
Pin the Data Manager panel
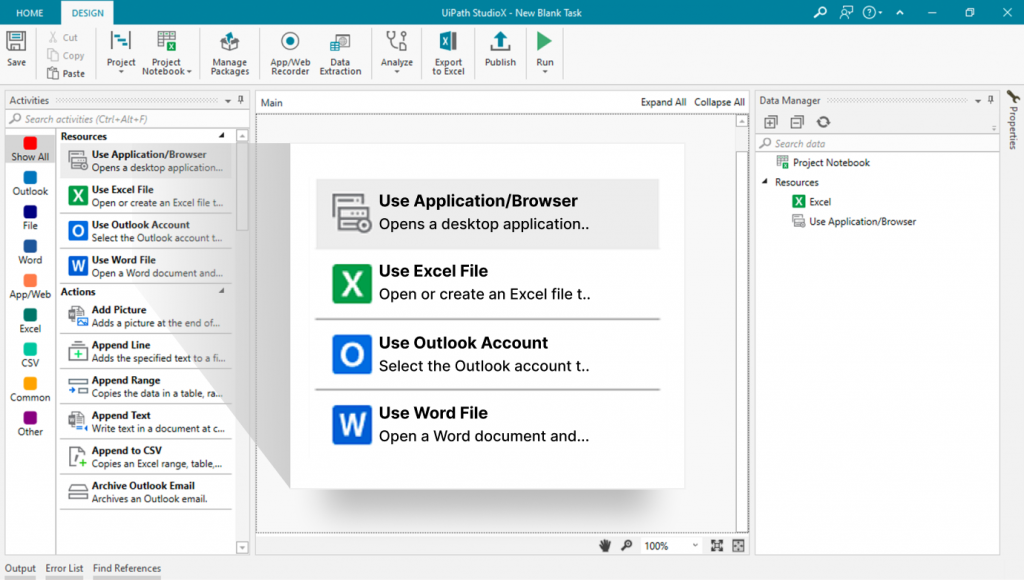pyautogui.click(x=991, y=100)
